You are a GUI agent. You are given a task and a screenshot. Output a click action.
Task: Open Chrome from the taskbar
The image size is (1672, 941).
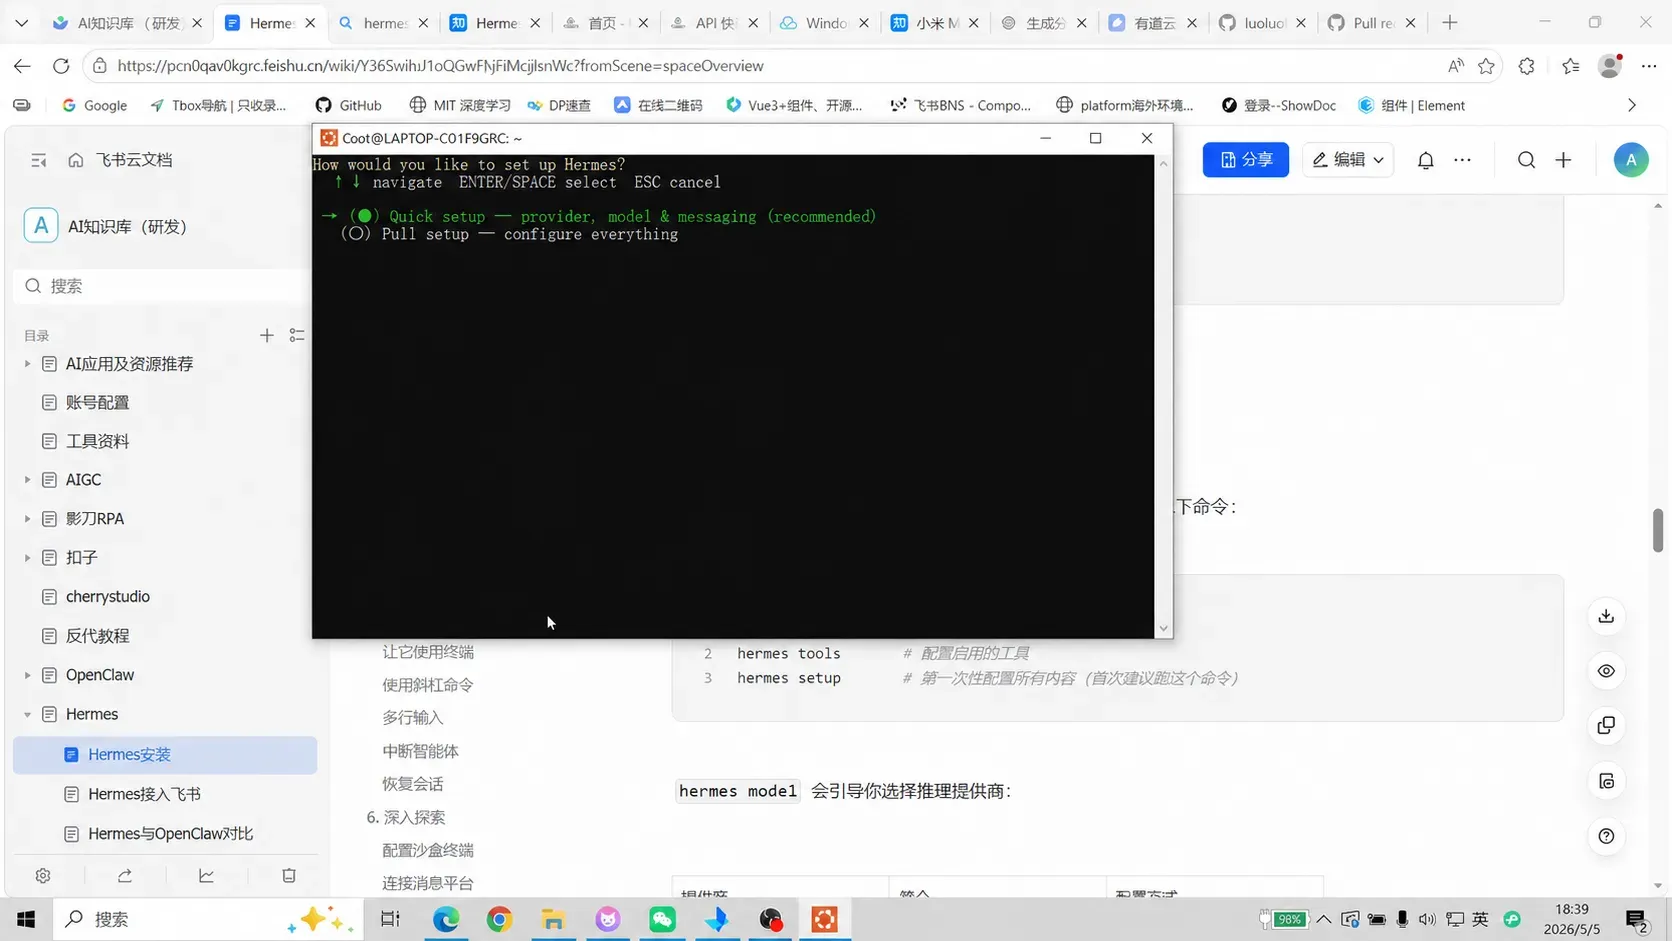click(499, 919)
